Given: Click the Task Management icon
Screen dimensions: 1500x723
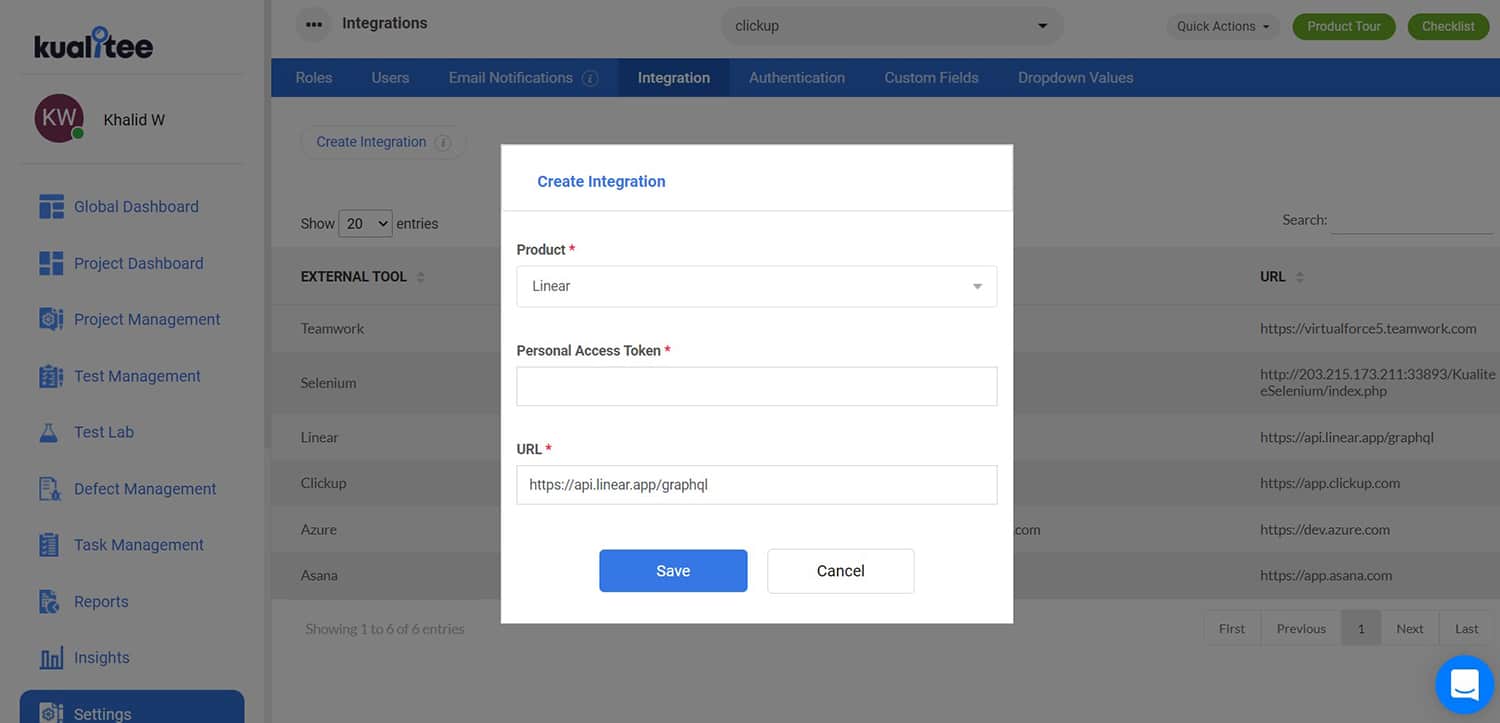Looking at the screenshot, I should pos(49,545).
